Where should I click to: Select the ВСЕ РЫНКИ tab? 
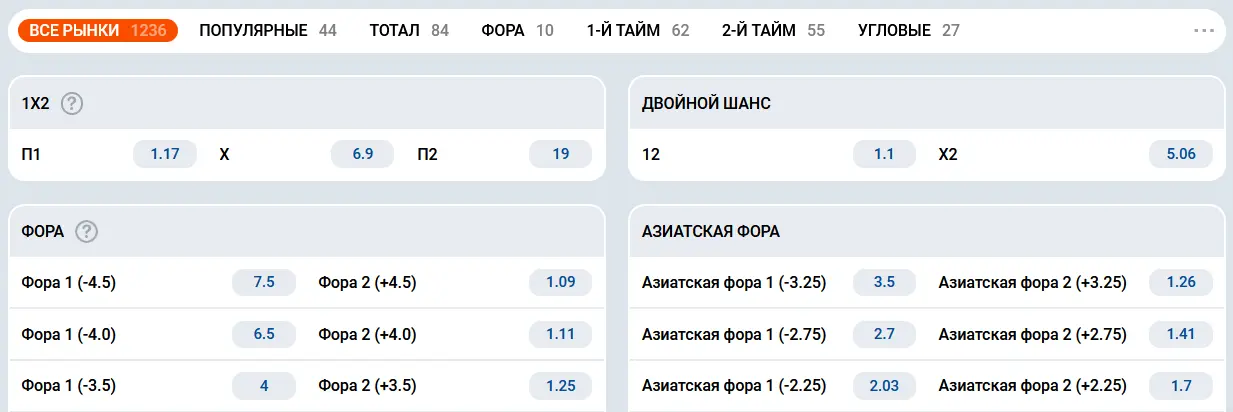97,30
